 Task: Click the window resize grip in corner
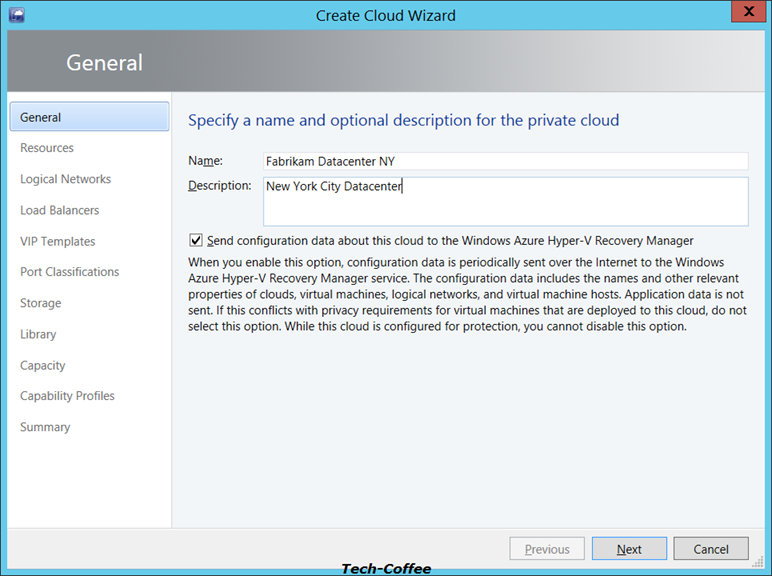[x=758, y=562]
